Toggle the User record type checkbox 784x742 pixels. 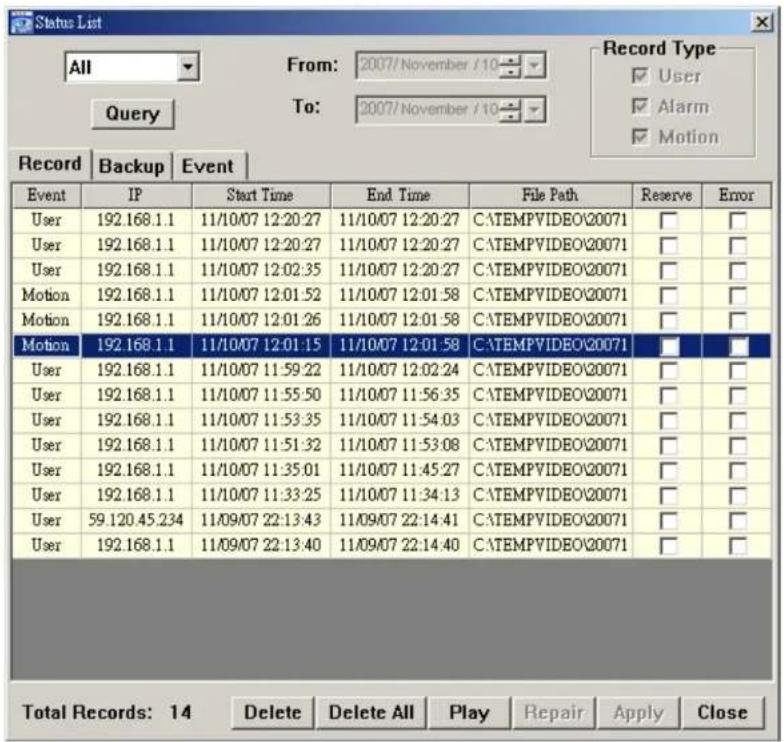coord(640,76)
